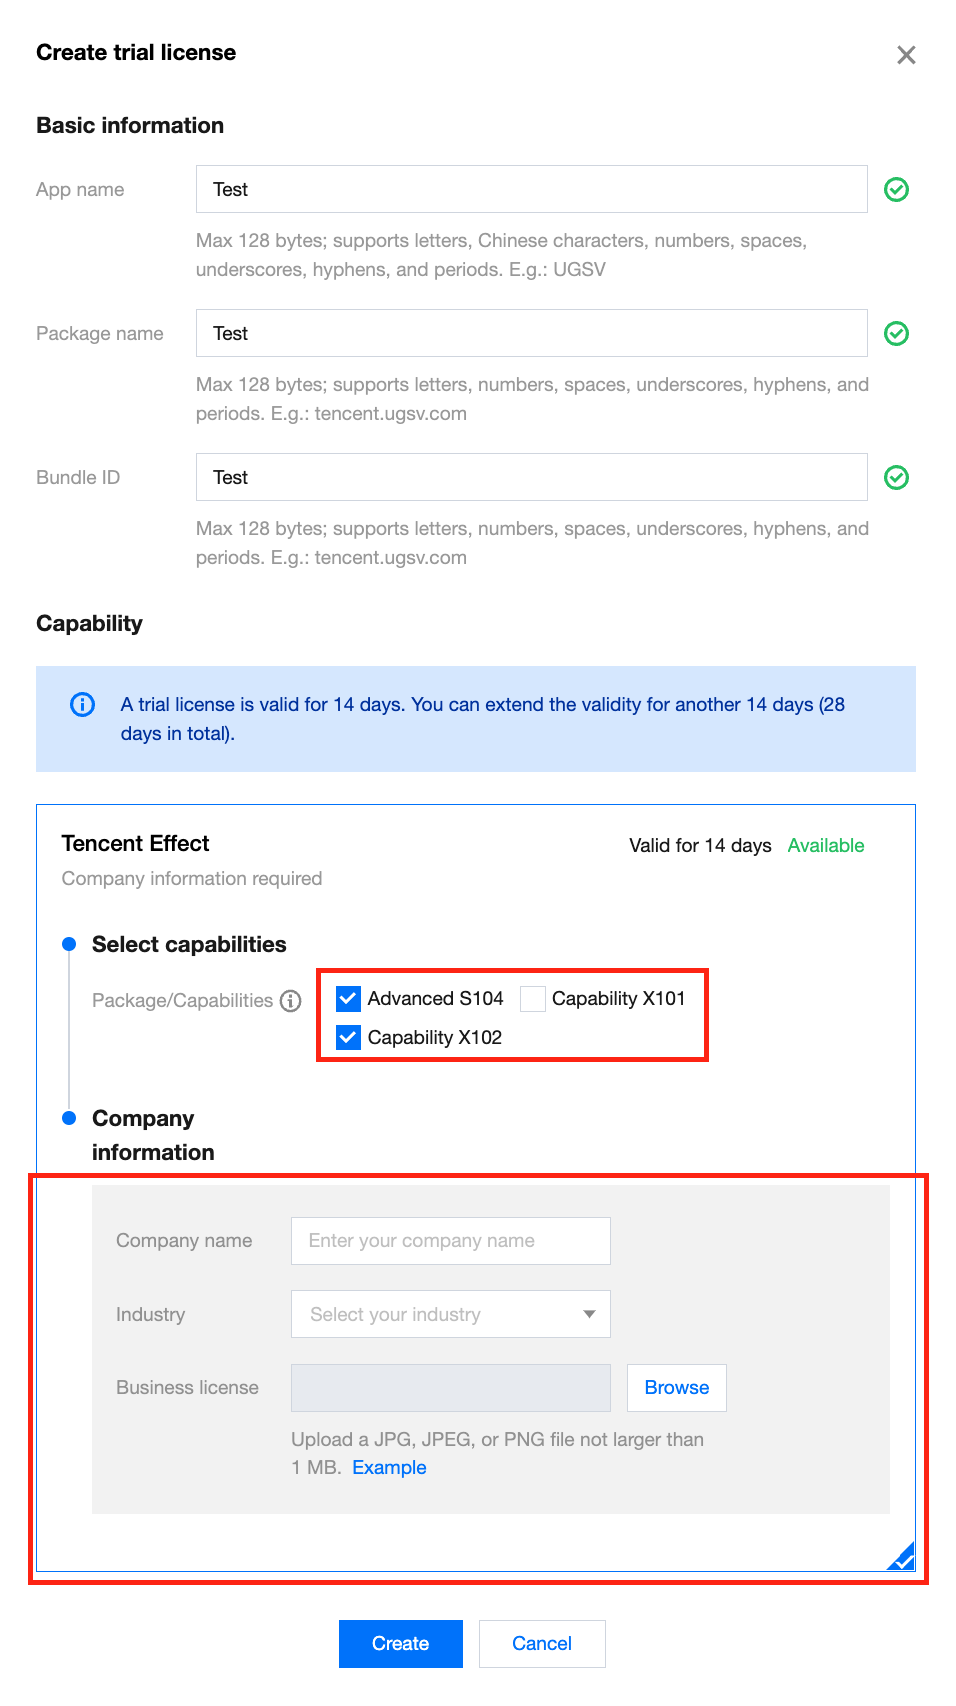The width and height of the screenshot is (956, 1706).
Task: Click the industry dropdown arrow
Action: click(x=589, y=1314)
